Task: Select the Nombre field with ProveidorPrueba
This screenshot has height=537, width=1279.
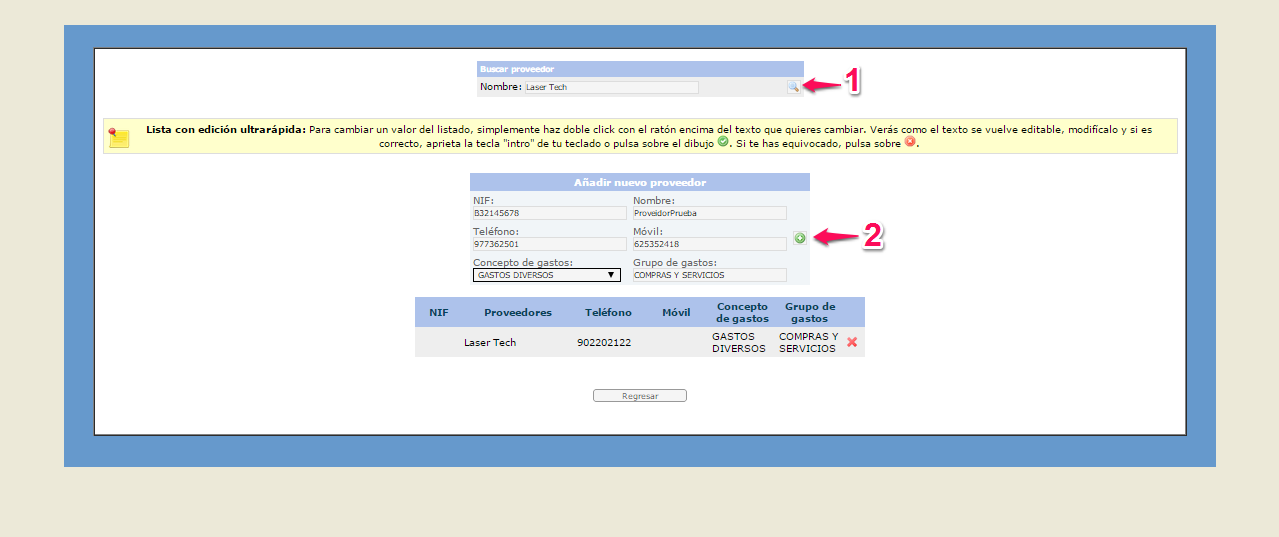Action: (709, 213)
